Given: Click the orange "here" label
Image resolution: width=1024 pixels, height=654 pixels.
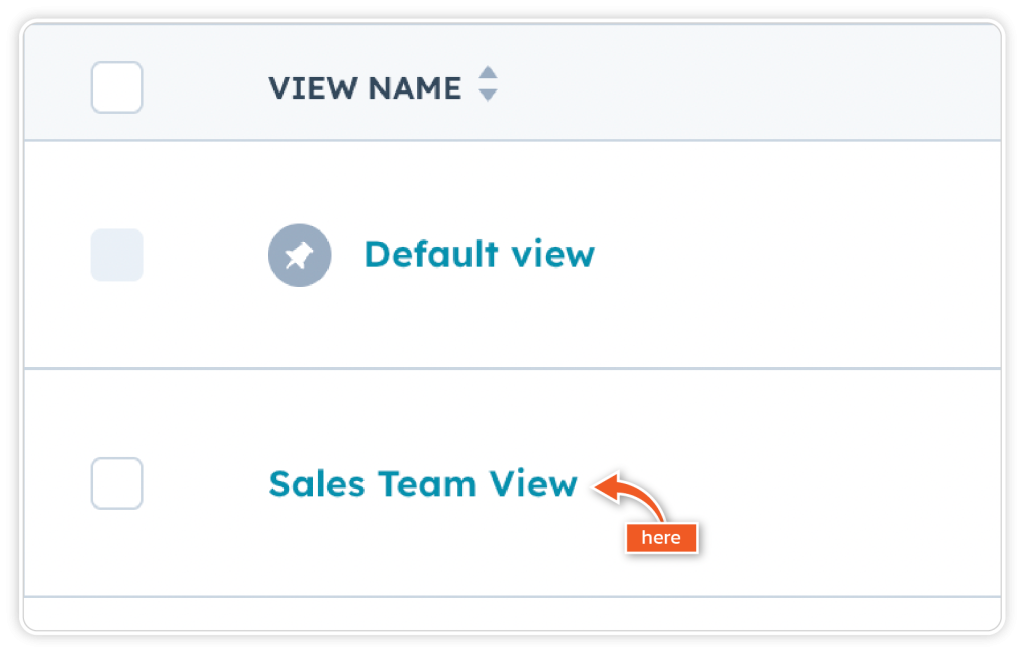Looking at the screenshot, I should click(660, 538).
